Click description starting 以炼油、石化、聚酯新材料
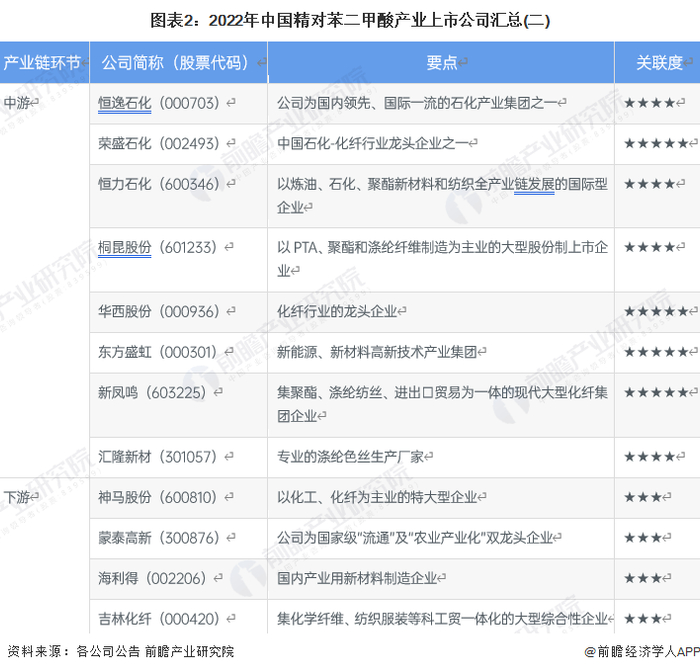This screenshot has height=672, width=700. coord(442,196)
